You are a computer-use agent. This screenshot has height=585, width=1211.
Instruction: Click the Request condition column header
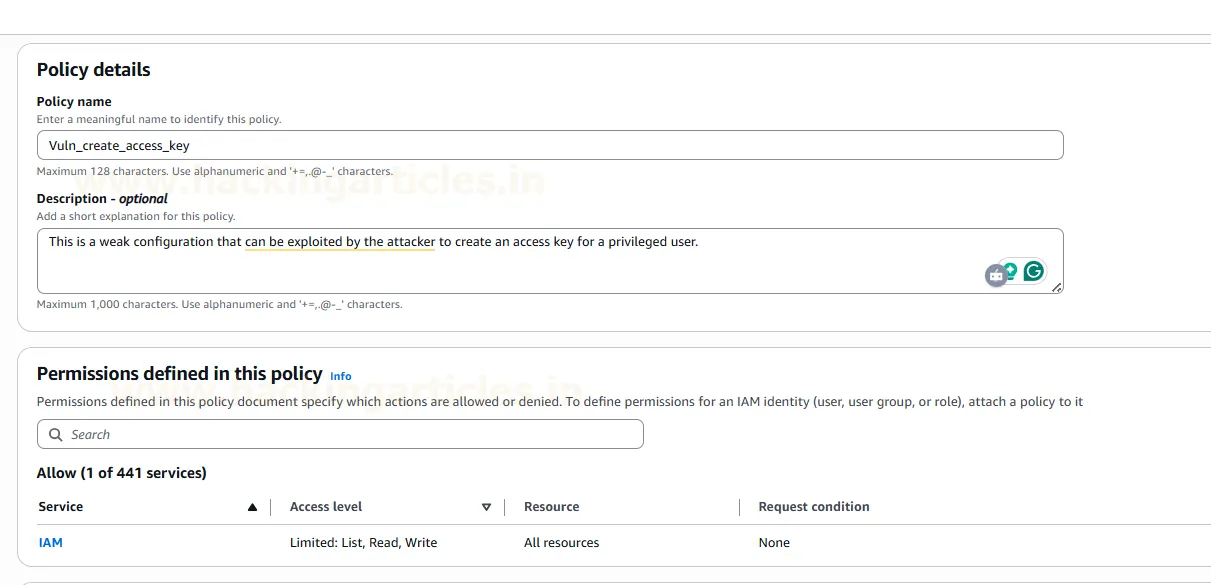813,507
